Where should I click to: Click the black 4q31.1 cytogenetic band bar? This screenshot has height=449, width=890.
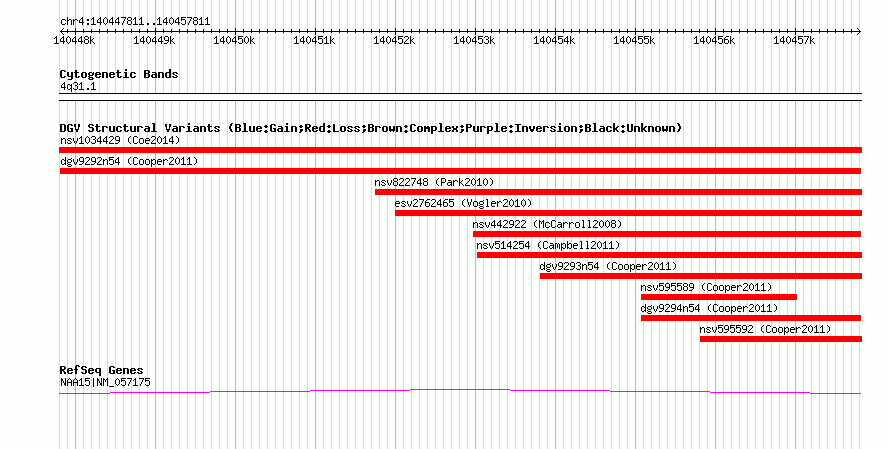tap(460, 97)
